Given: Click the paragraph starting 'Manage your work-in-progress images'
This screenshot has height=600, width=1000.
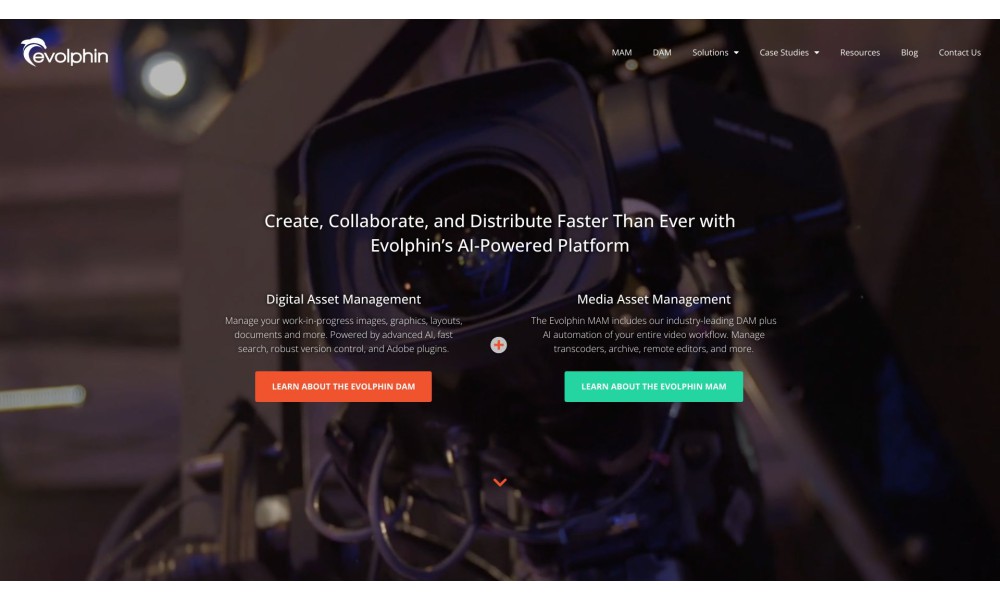Looking at the screenshot, I should pyautogui.click(x=343, y=335).
